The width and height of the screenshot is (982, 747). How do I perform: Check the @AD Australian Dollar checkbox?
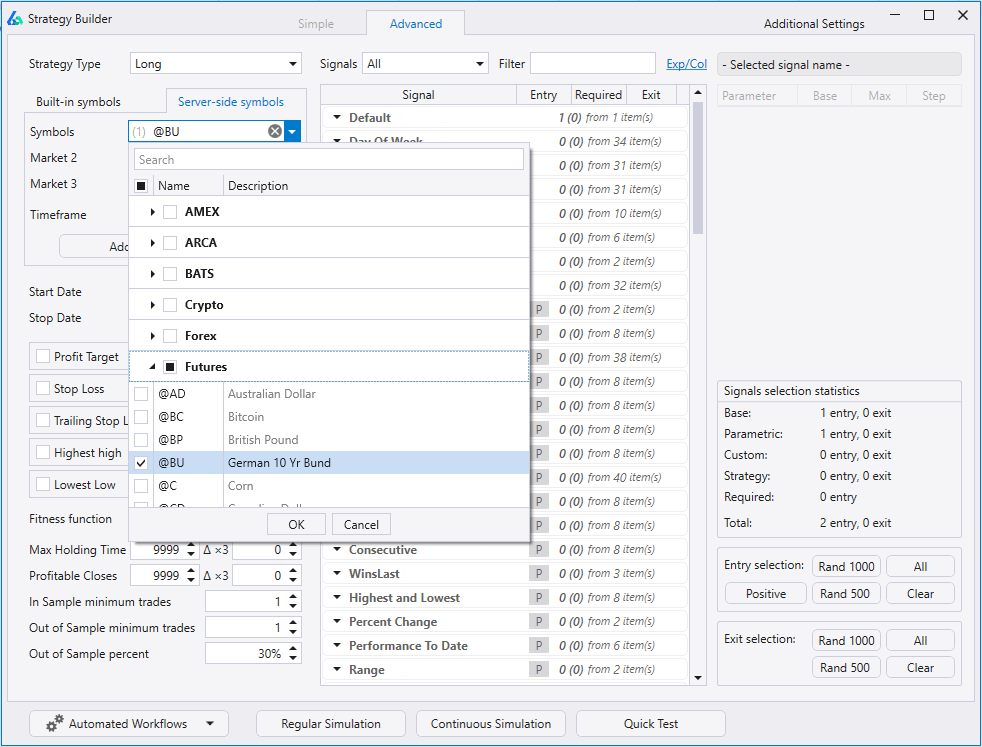click(x=141, y=394)
